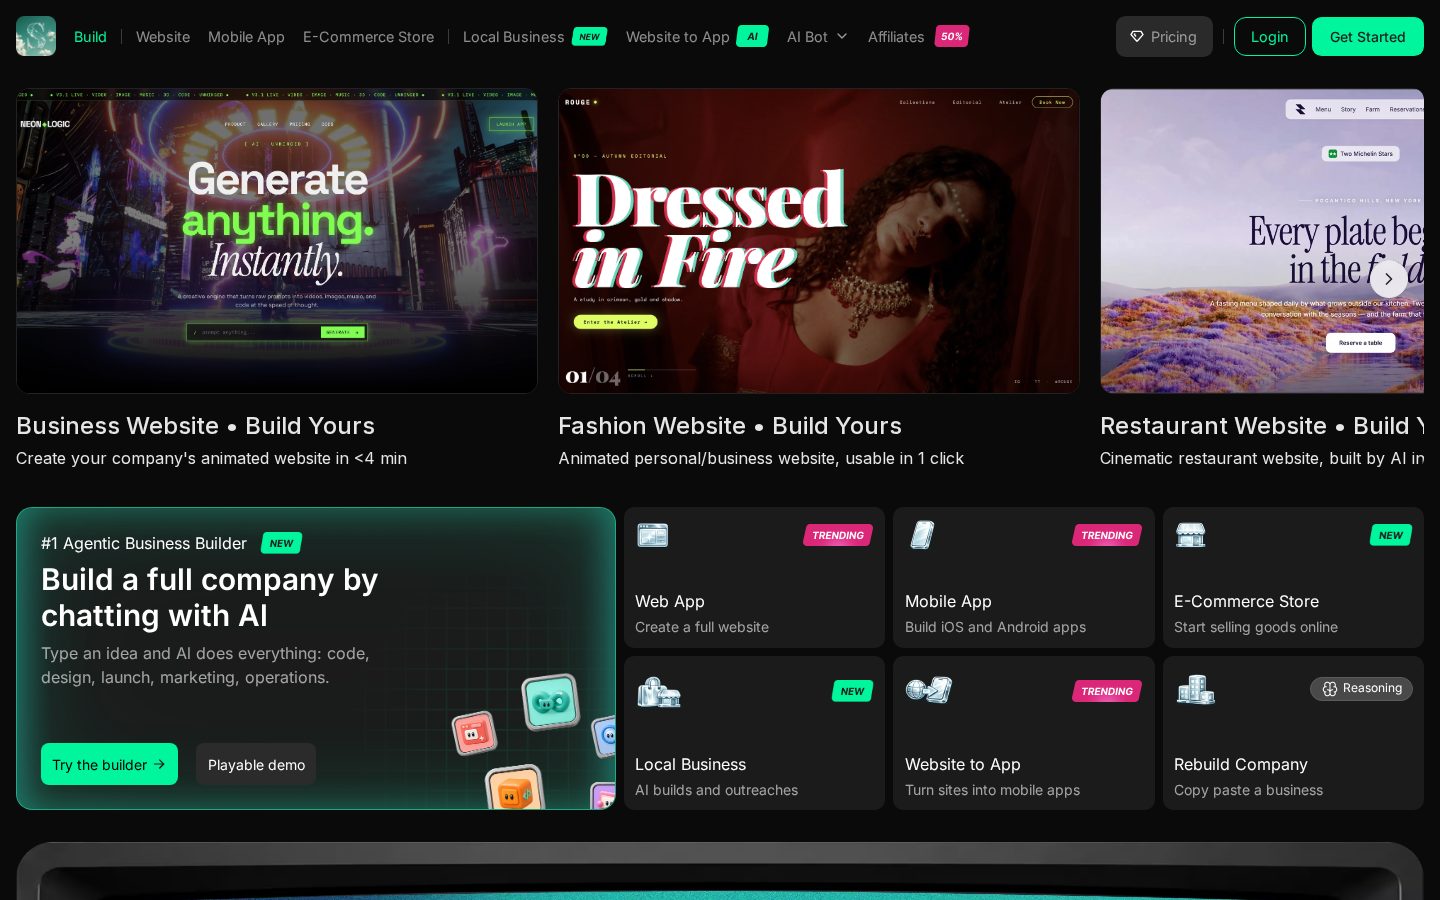Image resolution: width=1440 pixels, height=900 pixels.
Task: Click 'AI builds and outreaches' text
Action: tap(716, 790)
